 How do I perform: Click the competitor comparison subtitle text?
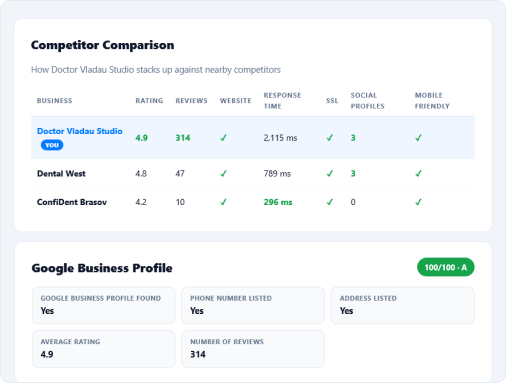tap(156, 70)
